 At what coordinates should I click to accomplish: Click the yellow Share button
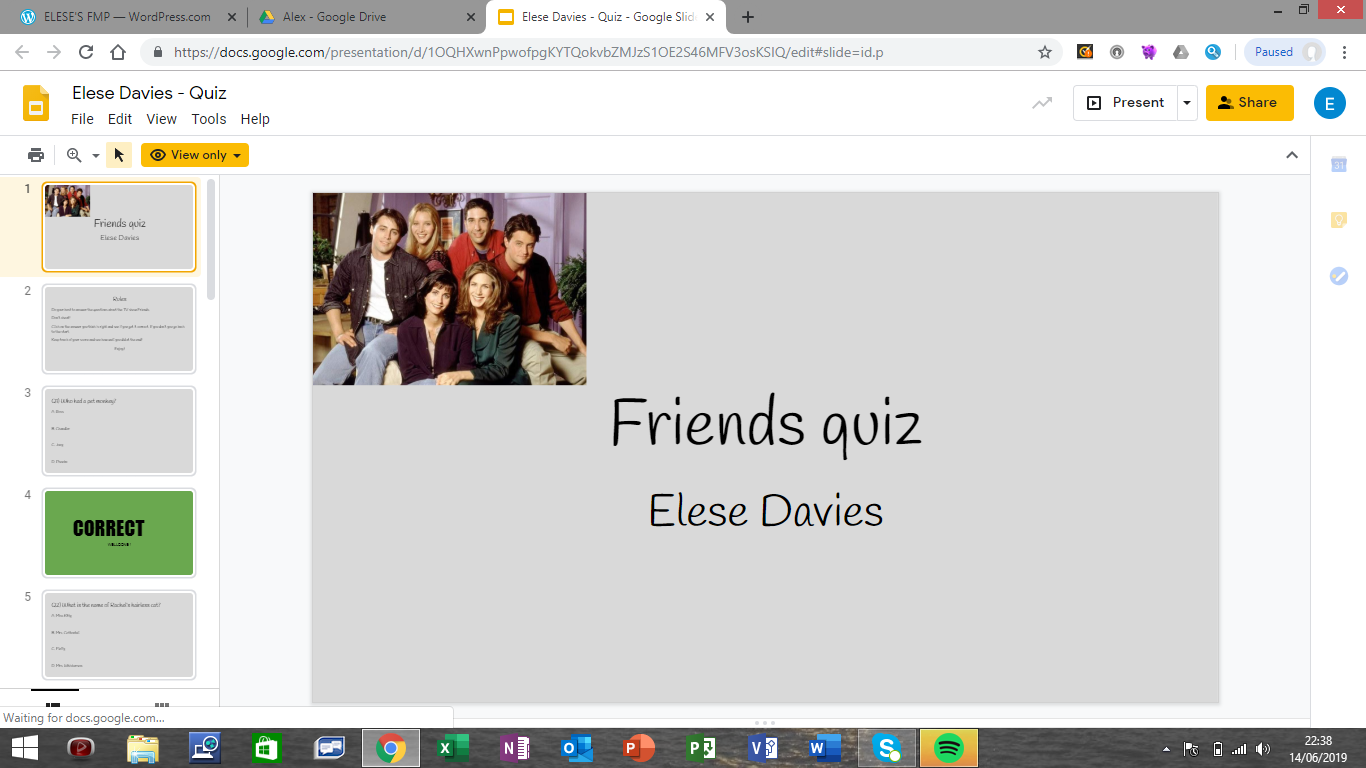pos(1248,103)
